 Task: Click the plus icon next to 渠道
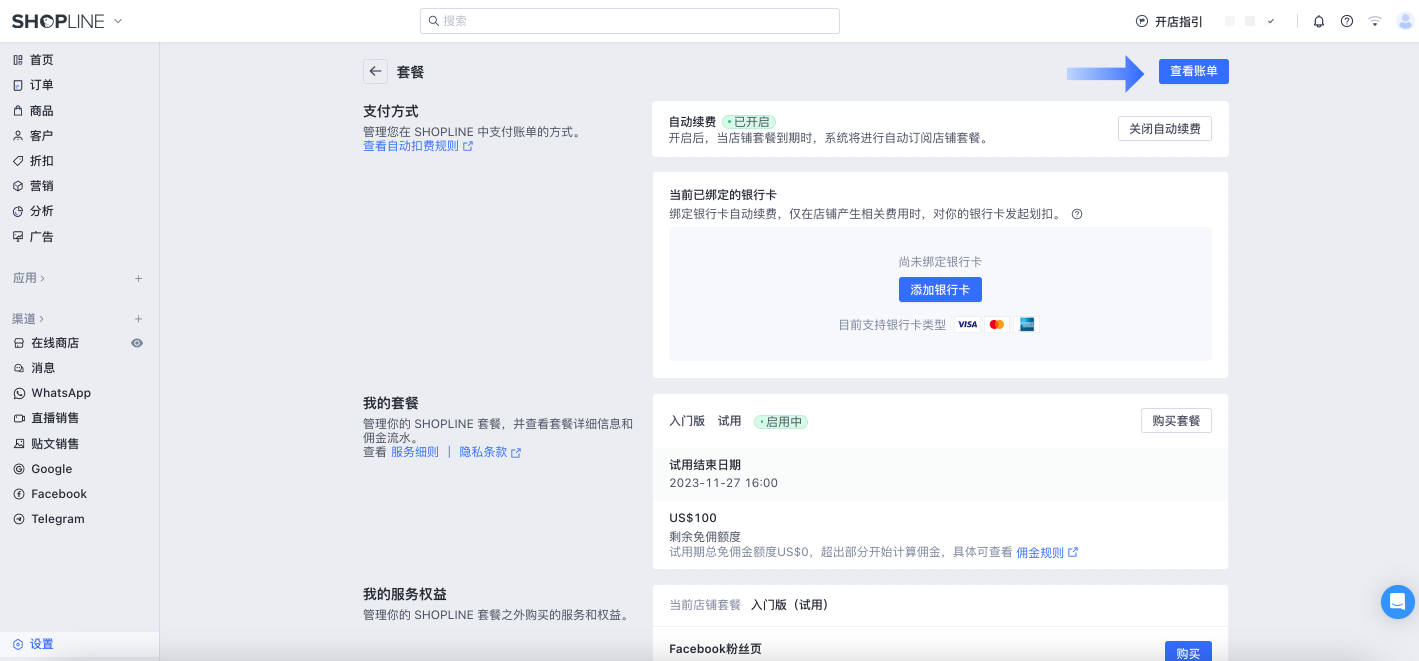point(139,319)
